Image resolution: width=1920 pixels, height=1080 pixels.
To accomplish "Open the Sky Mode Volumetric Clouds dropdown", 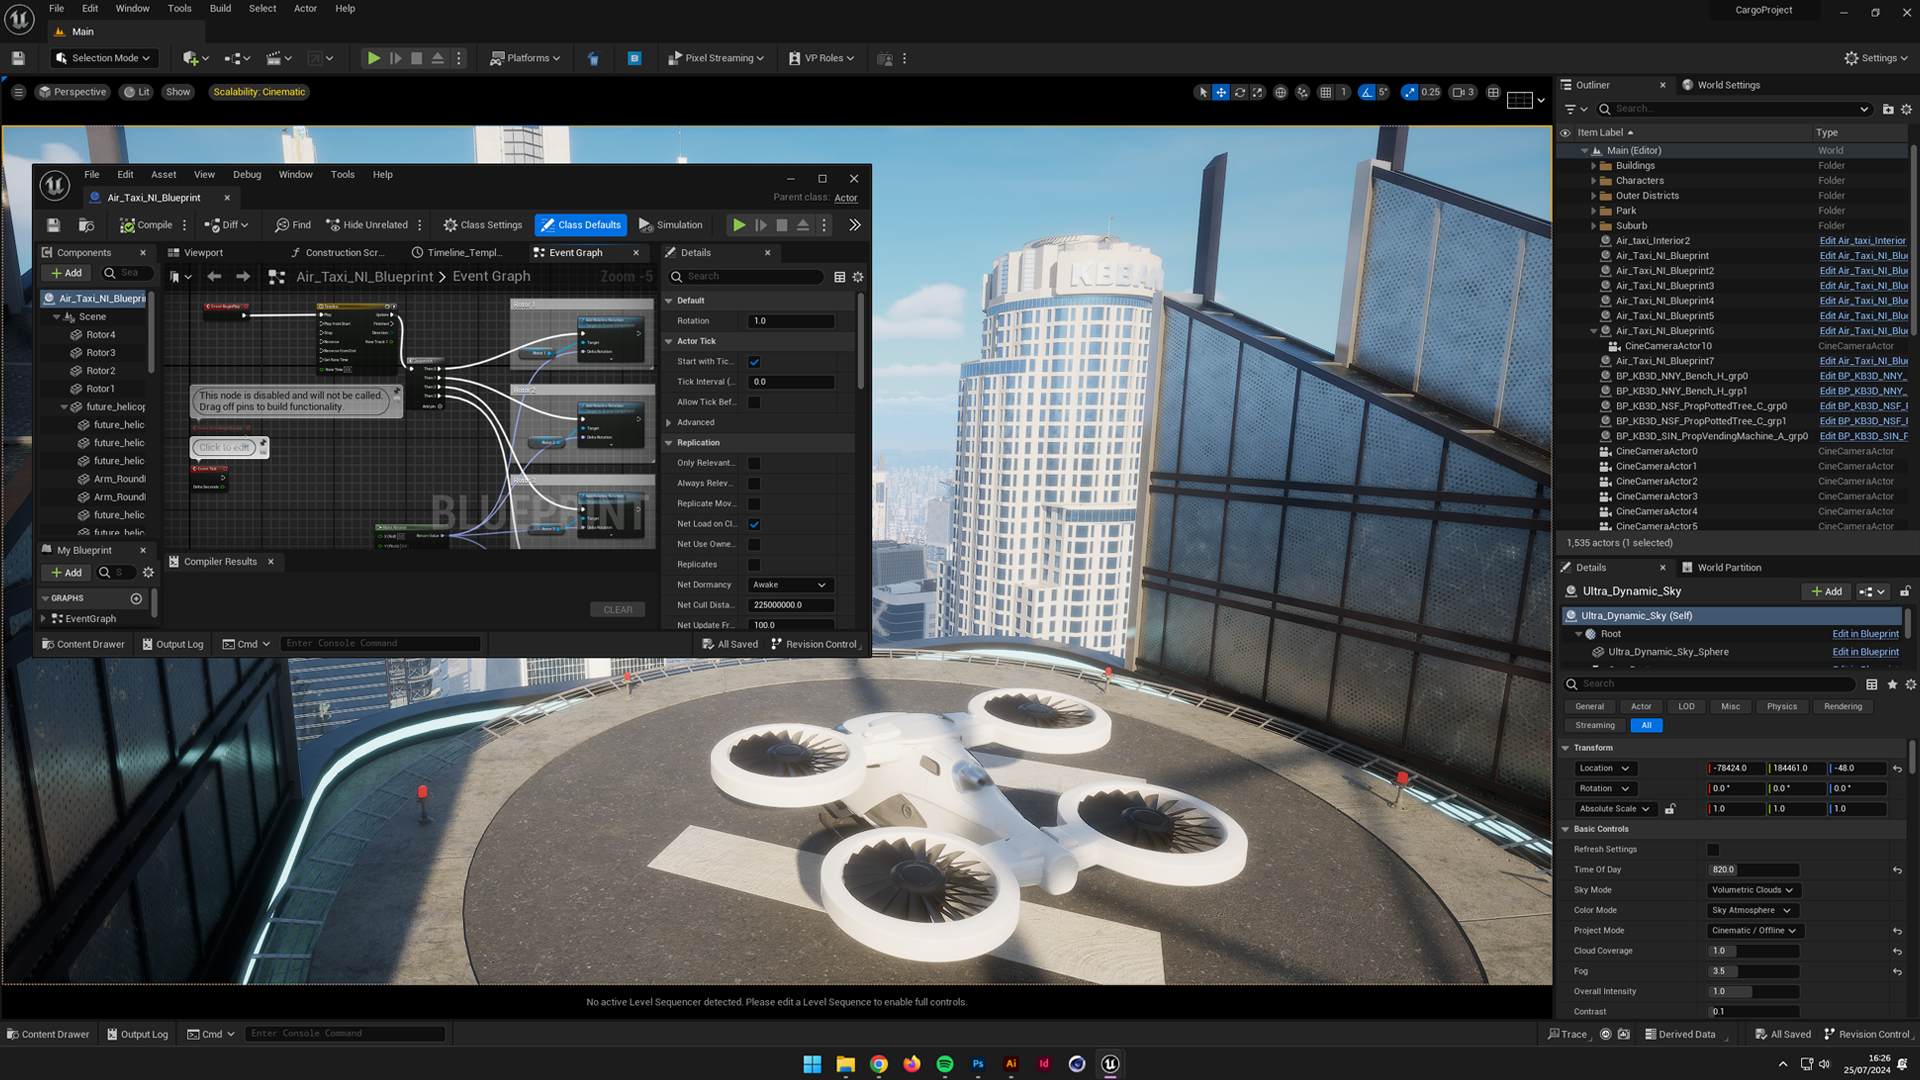I will (1753, 890).
